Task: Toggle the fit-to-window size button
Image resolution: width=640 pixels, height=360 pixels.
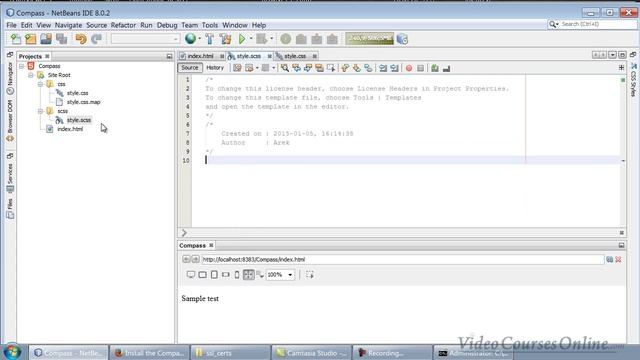Action: click(248, 275)
